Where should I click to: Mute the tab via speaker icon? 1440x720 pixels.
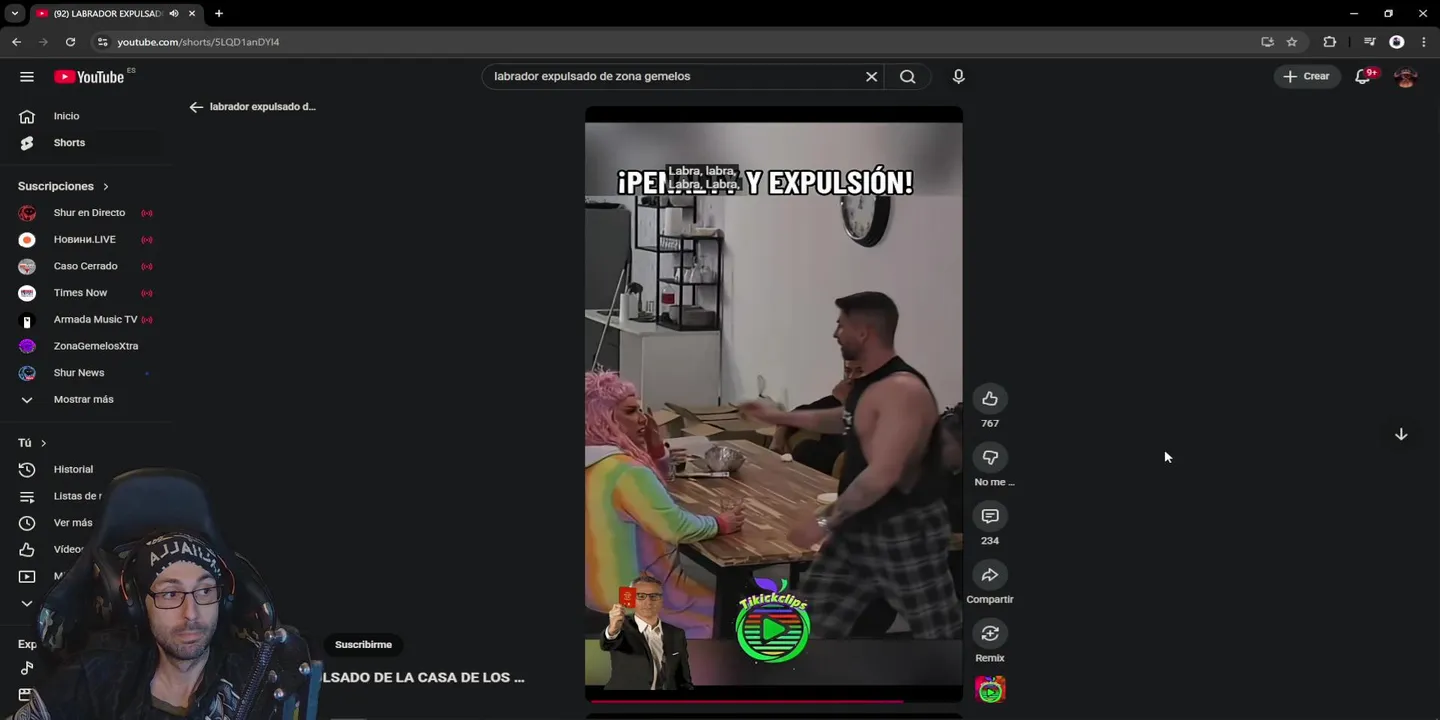174,14
